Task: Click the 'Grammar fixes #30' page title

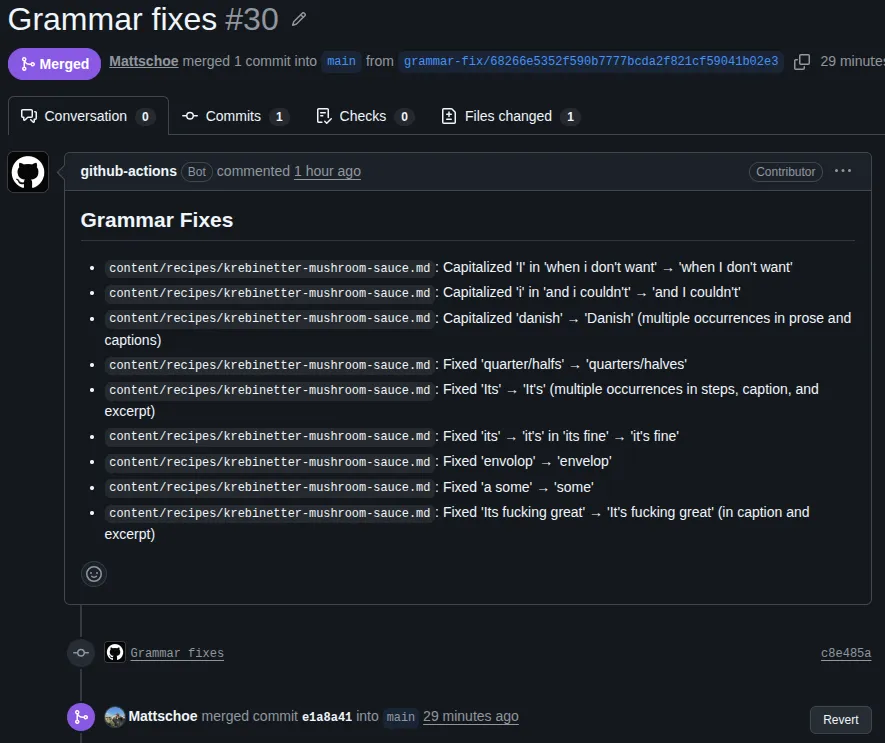Action: click(143, 20)
